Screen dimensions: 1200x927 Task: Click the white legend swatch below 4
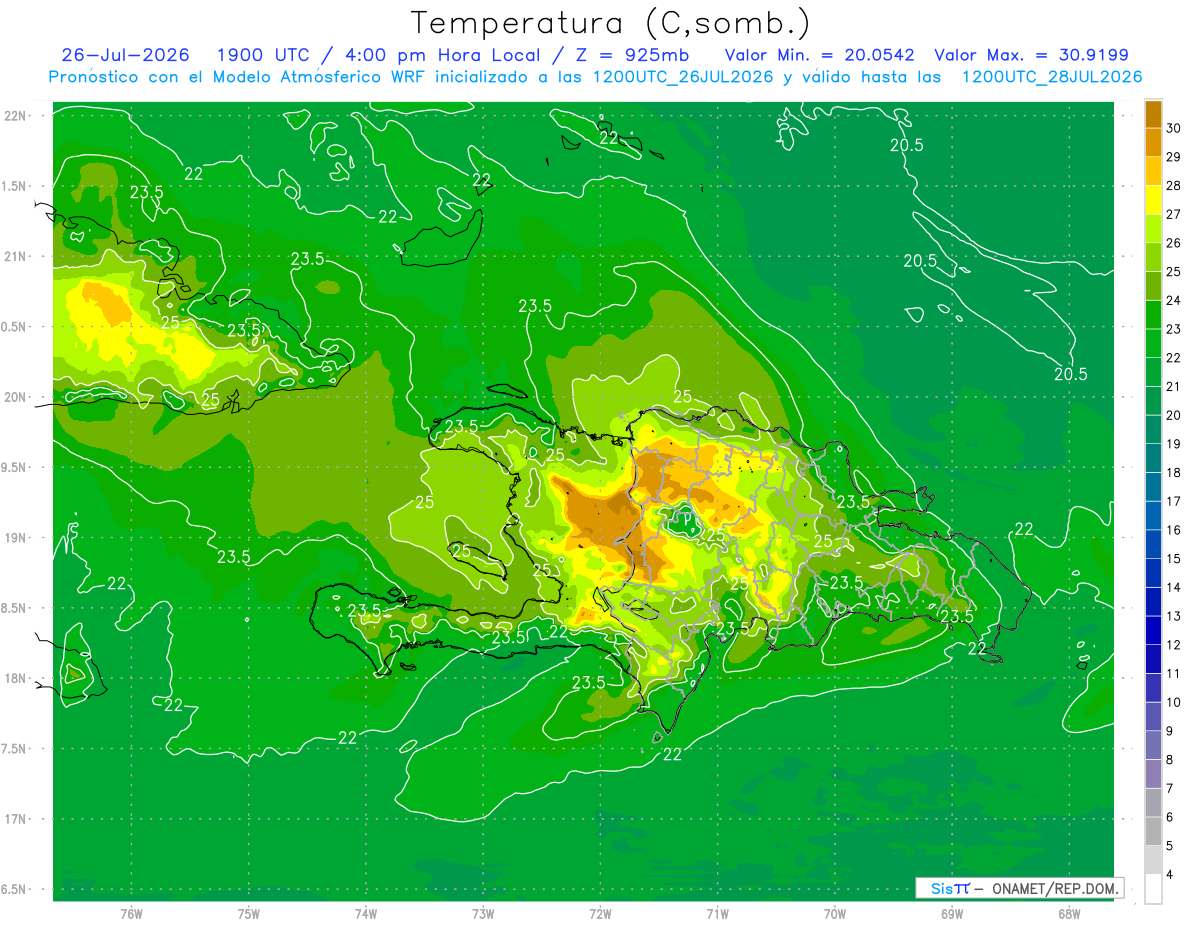[1153, 889]
